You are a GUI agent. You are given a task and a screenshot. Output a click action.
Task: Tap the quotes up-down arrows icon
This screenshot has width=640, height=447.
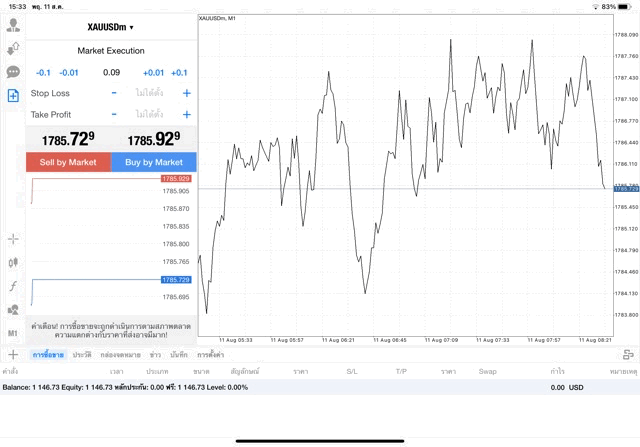click(13, 48)
